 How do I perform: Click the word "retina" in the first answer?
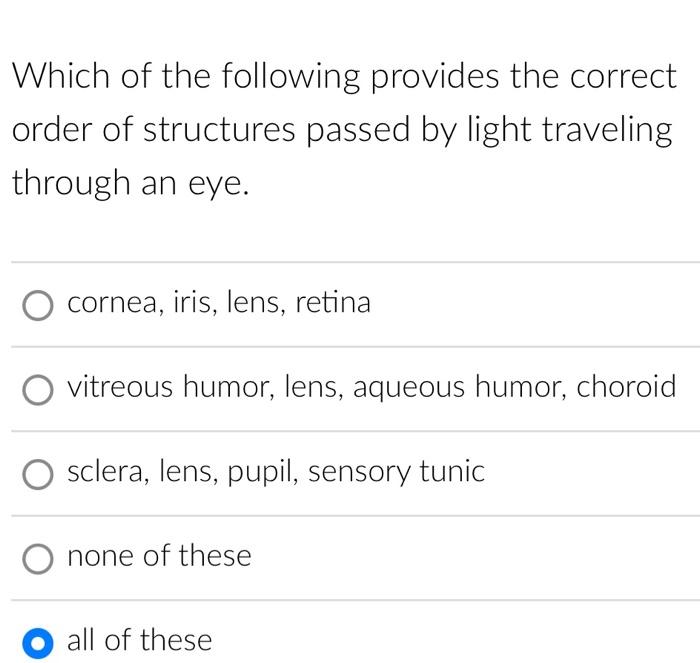point(333,302)
